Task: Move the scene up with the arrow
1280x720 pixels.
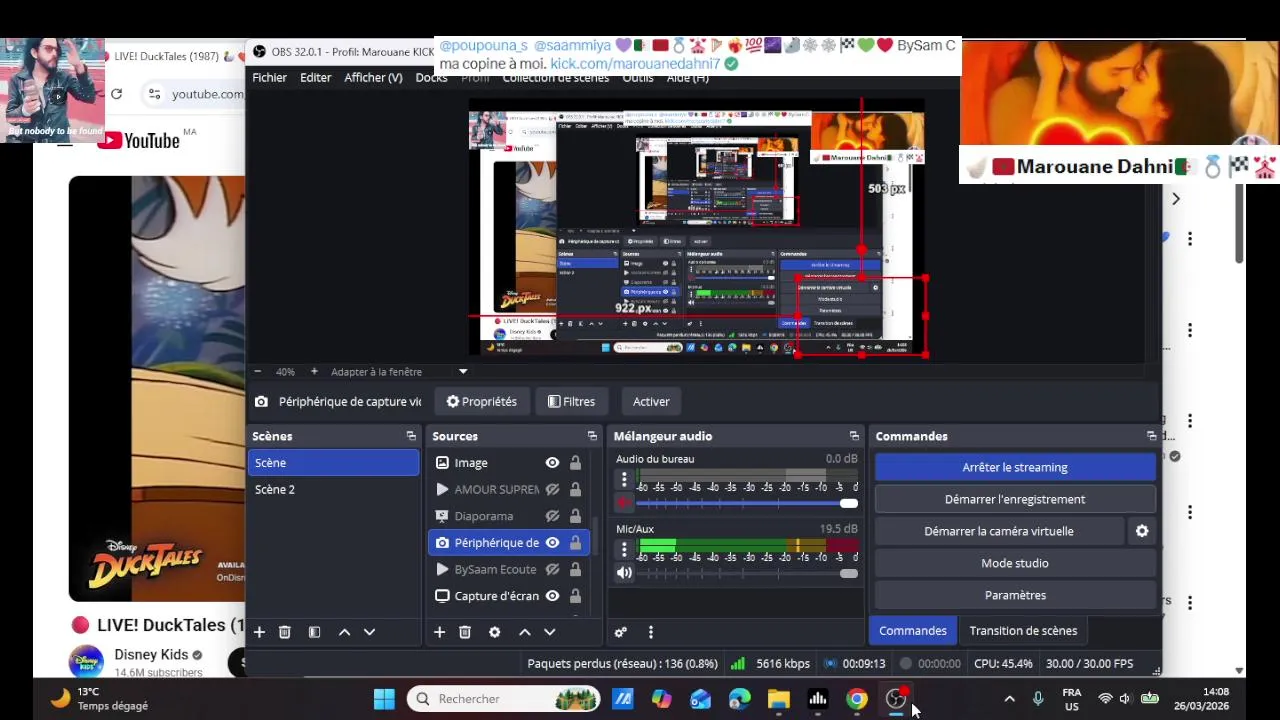Action: [344, 632]
